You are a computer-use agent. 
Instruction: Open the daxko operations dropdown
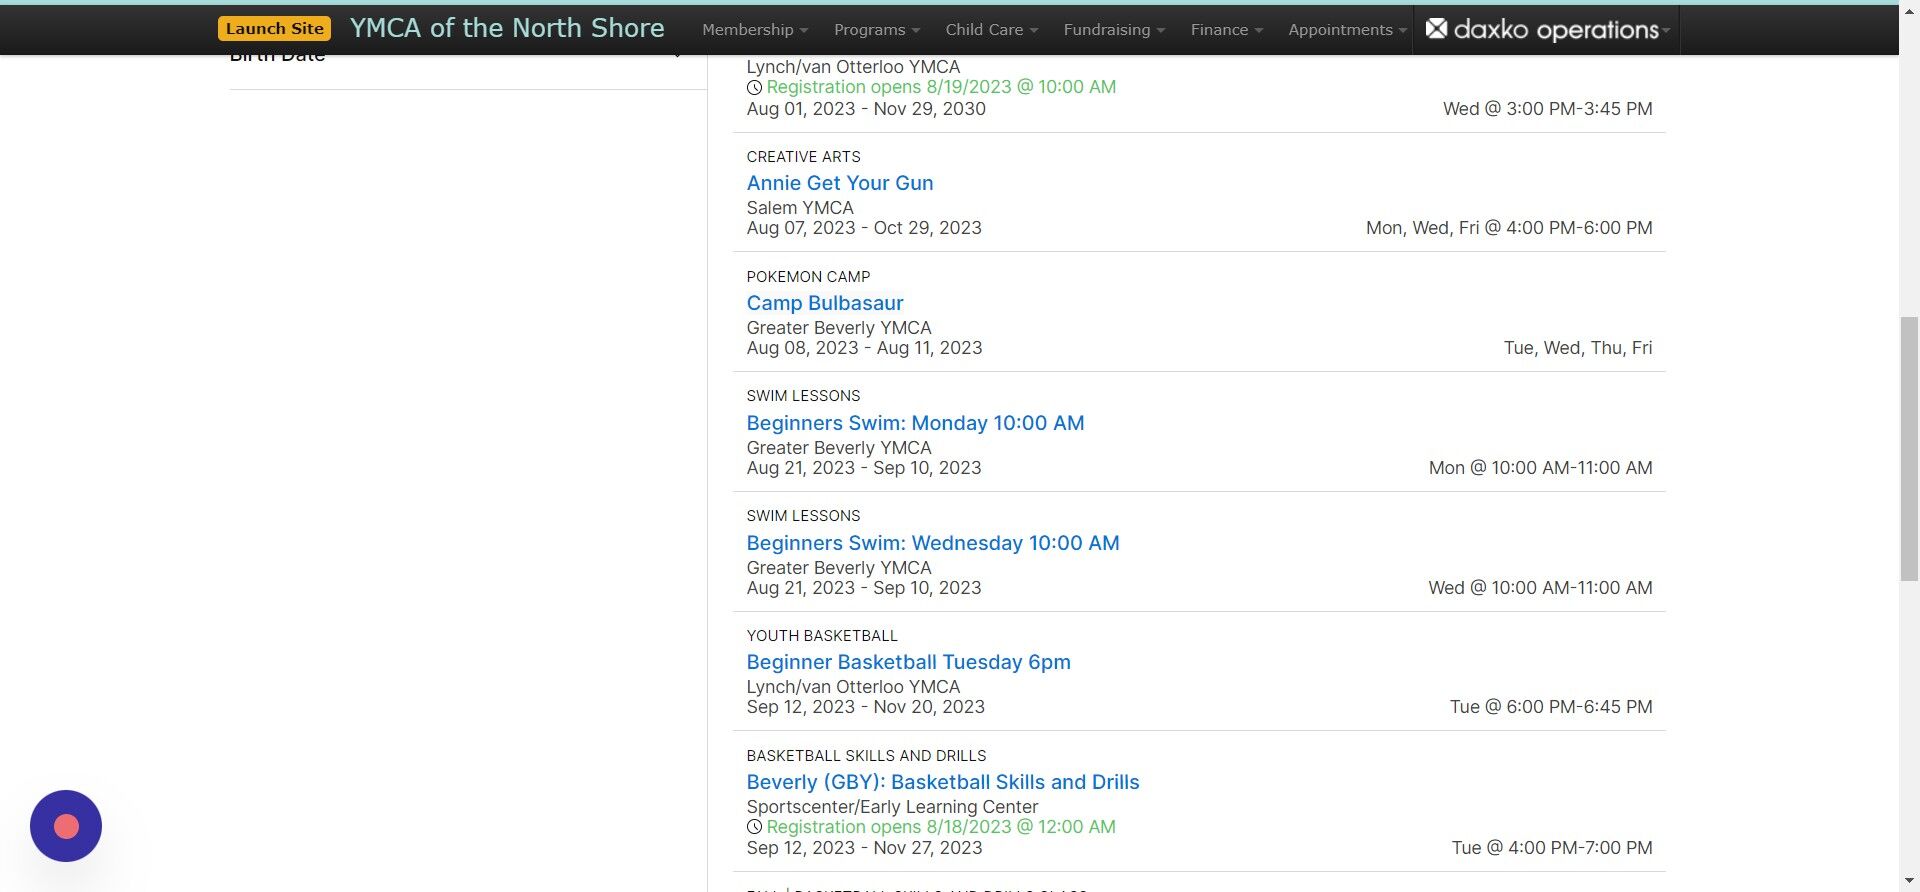(x=1547, y=30)
